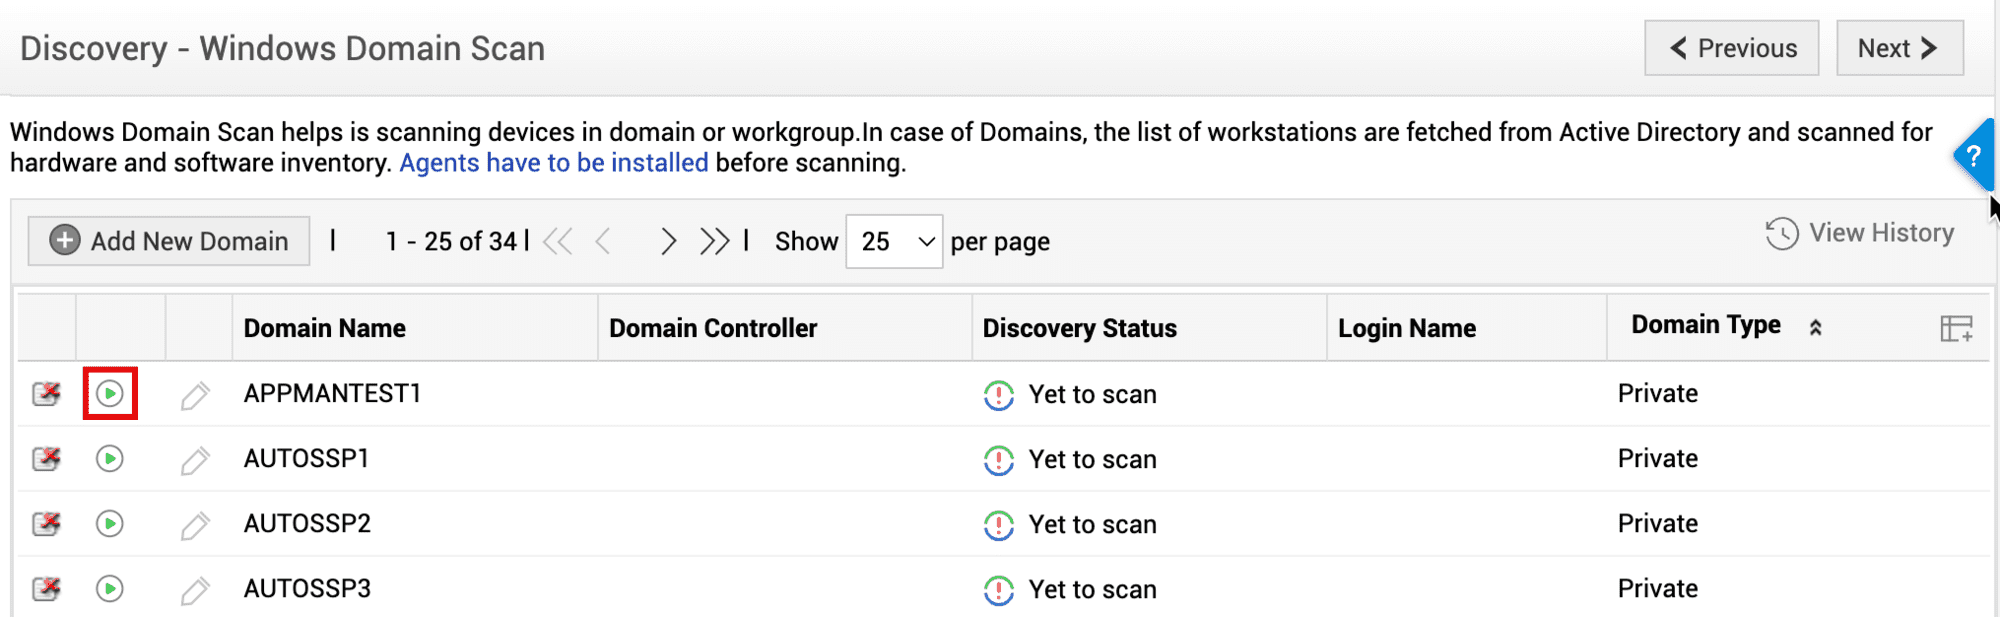
Task: Open the column chooser table icon
Action: coord(1956,328)
